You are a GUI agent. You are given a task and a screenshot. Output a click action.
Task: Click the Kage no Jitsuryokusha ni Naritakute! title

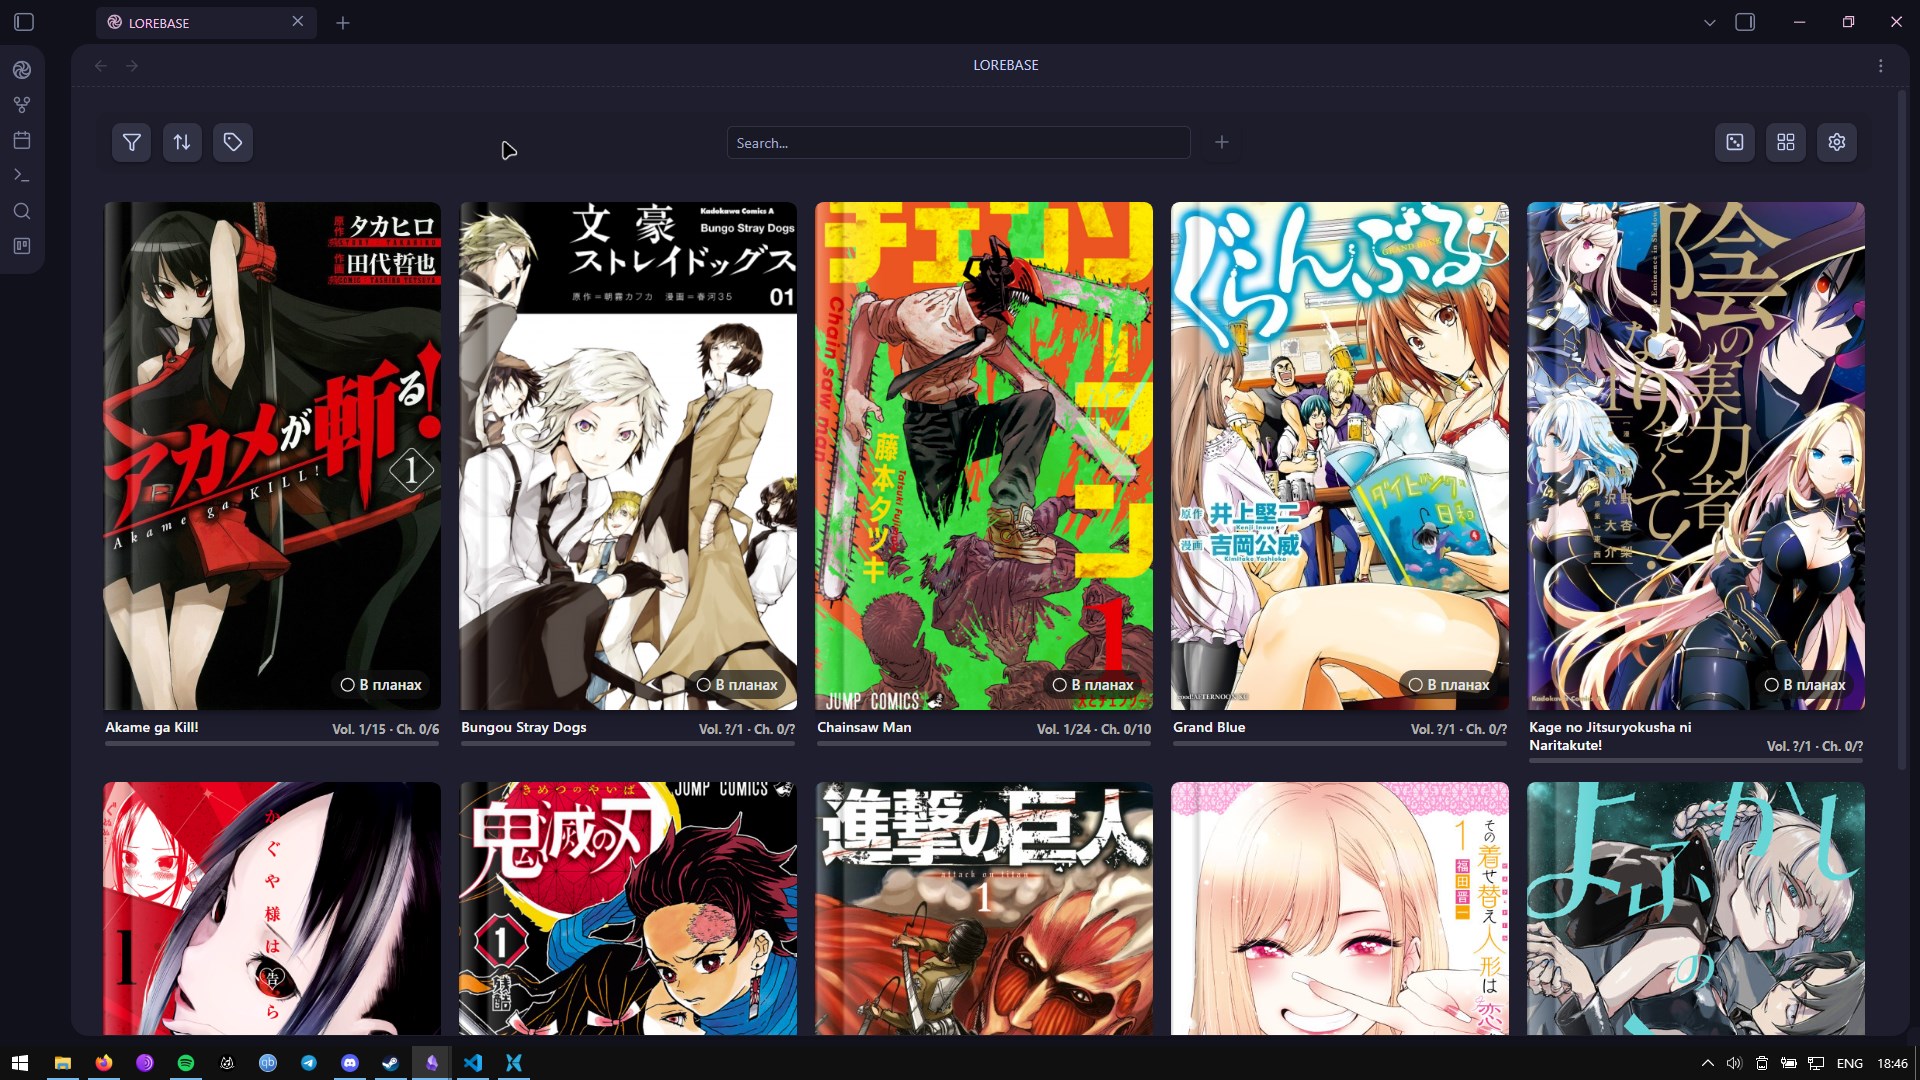point(1610,736)
